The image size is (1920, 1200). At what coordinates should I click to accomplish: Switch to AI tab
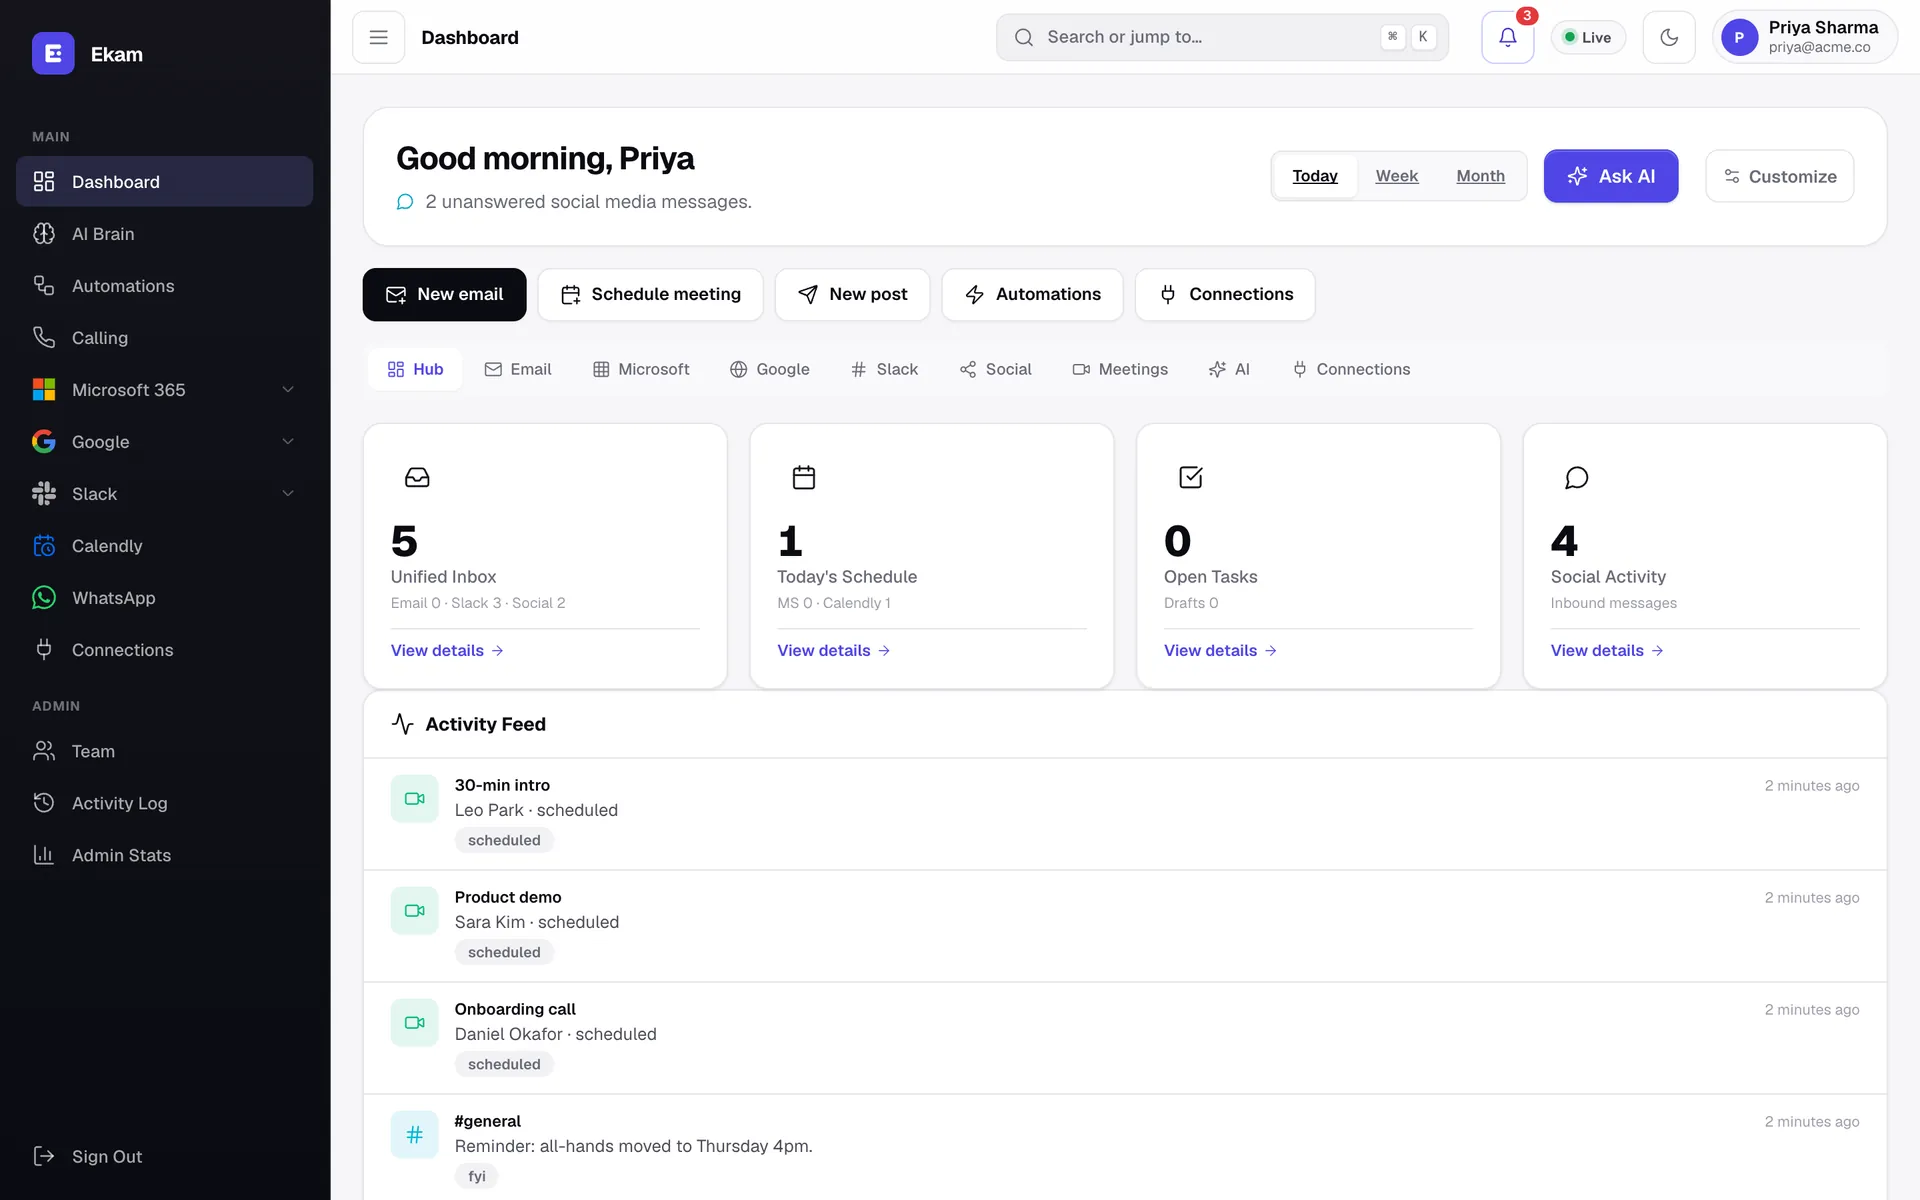coord(1229,369)
